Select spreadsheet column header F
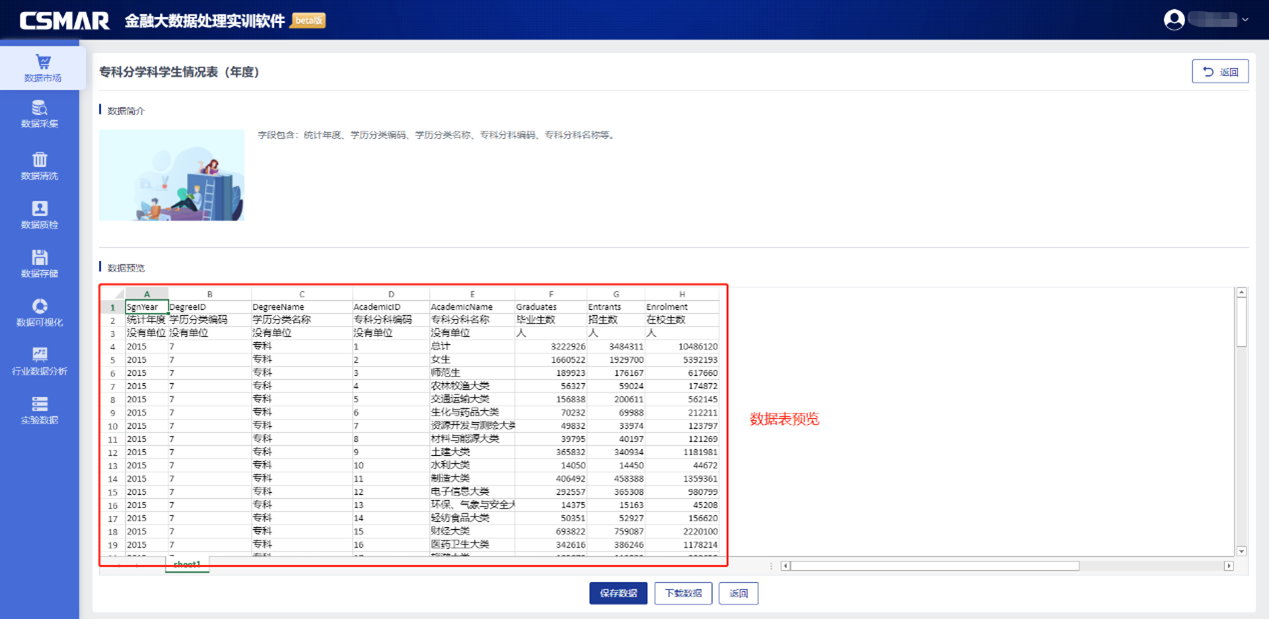The image size is (1269, 619). click(x=551, y=294)
